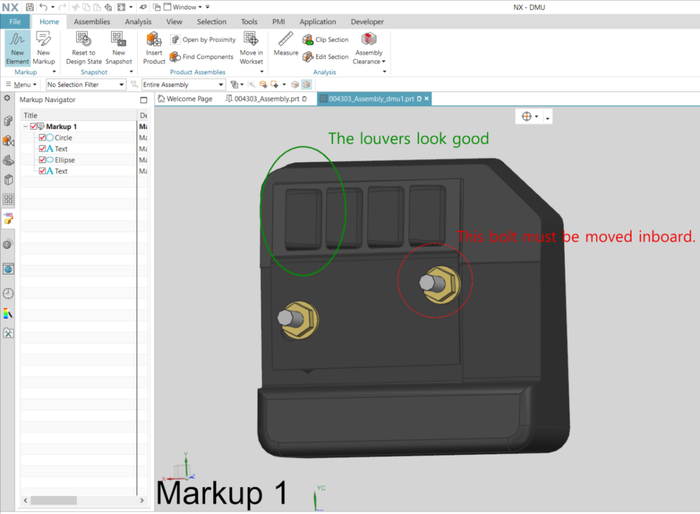Open the Clip Section tool
The image size is (700, 514).
pyautogui.click(x=325, y=40)
